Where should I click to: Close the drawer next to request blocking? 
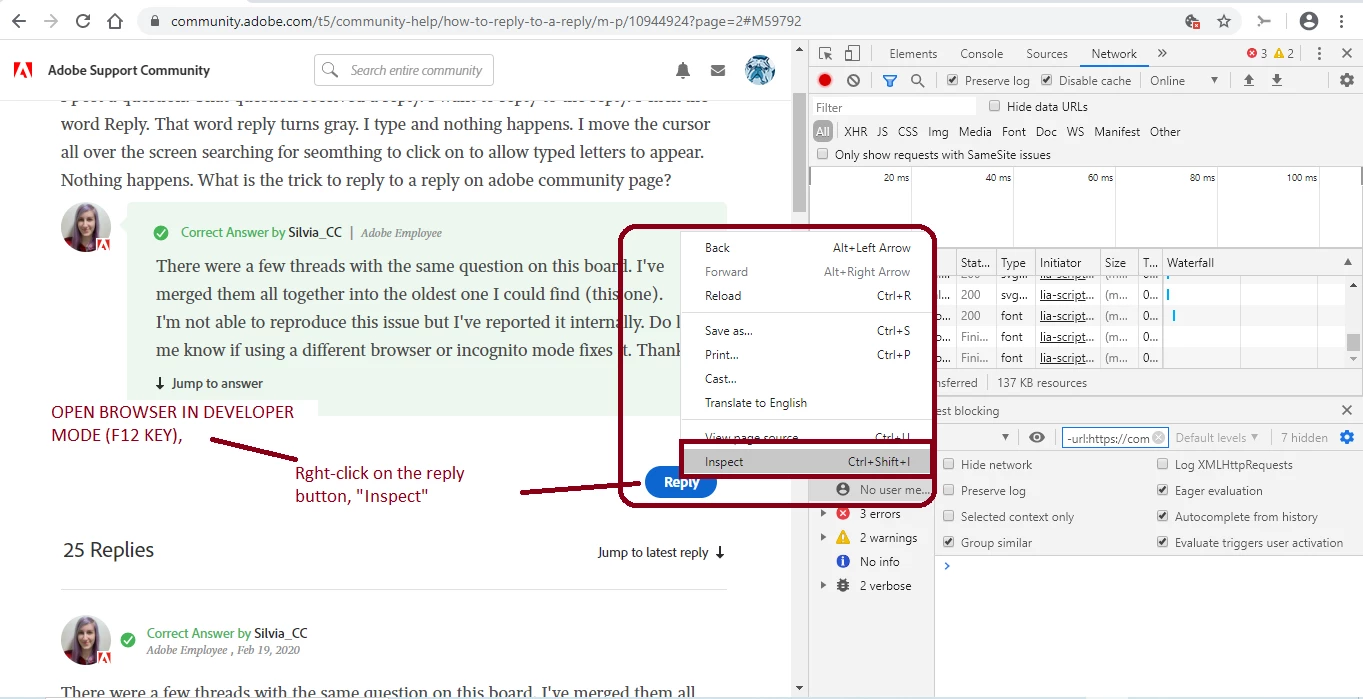[x=1347, y=411]
